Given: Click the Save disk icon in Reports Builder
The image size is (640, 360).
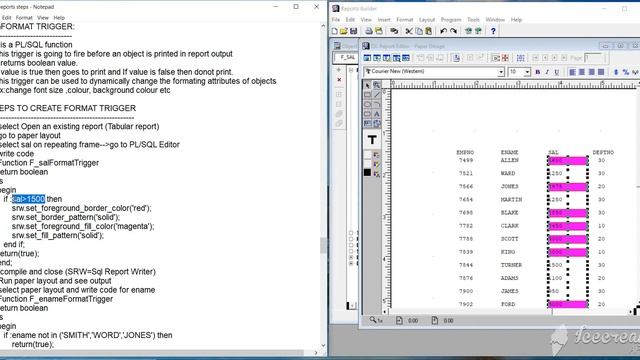Looking at the screenshot, I should 353,31.
